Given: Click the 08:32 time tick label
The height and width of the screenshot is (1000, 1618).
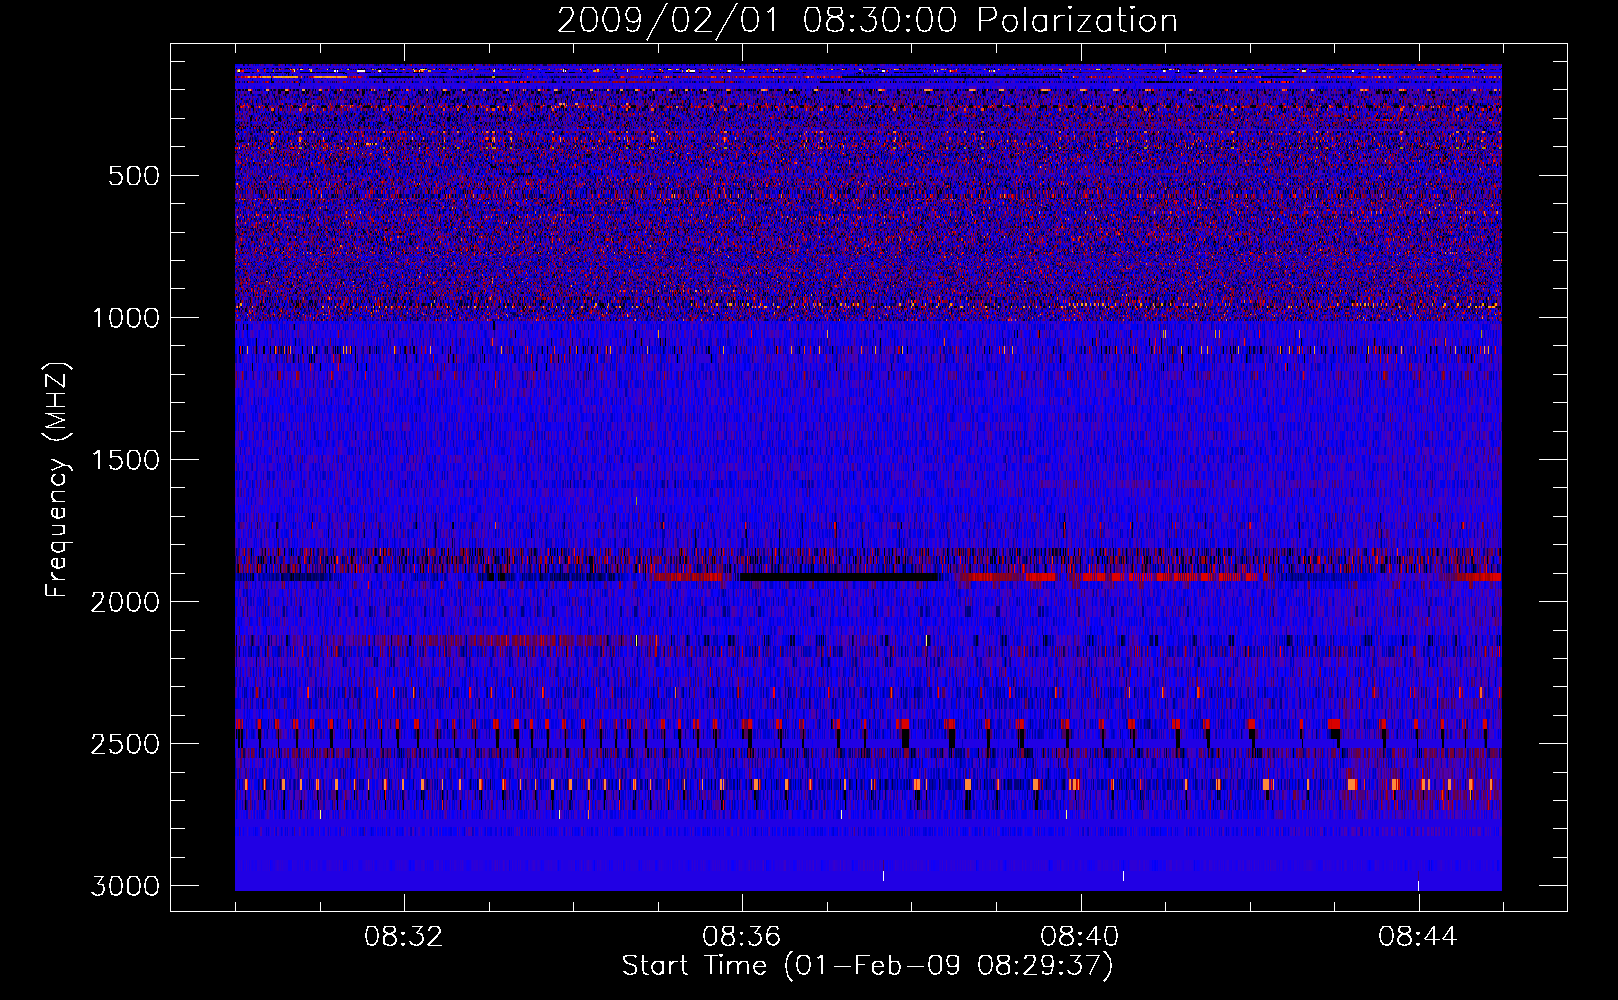Looking at the screenshot, I should (404, 937).
